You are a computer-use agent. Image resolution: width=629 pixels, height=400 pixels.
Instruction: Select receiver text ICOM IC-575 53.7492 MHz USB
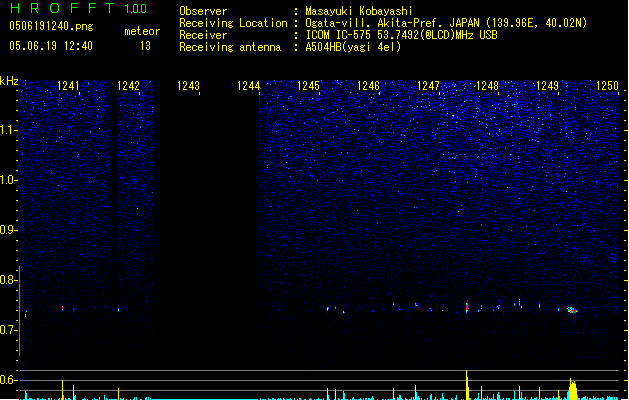[401, 35]
